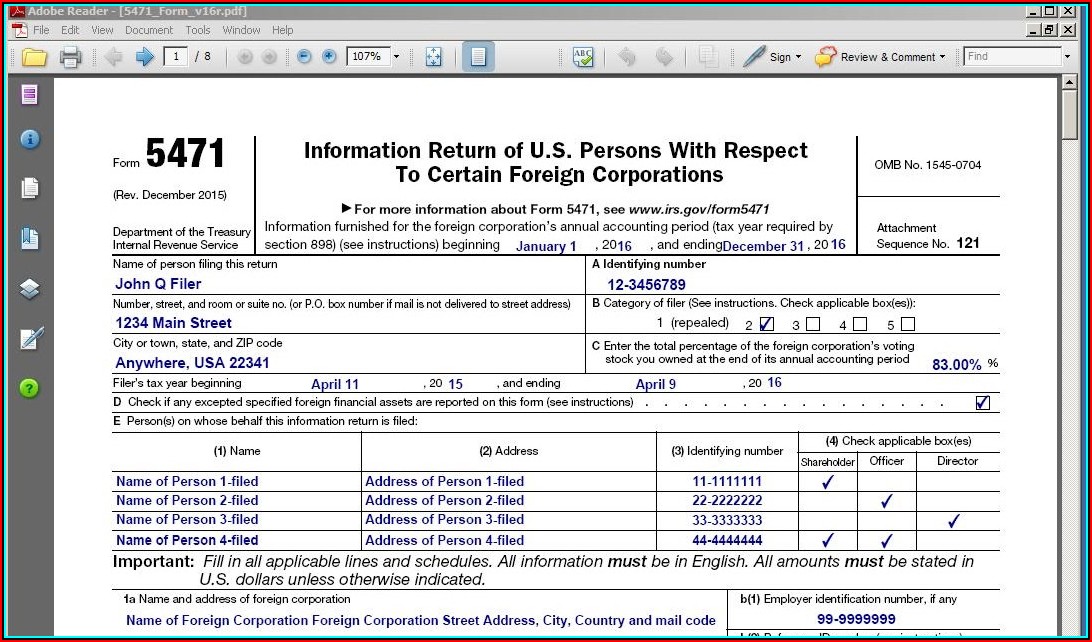Click the green Help icon in sidebar
This screenshot has height=642, width=1092.
click(x=30, y=388)
